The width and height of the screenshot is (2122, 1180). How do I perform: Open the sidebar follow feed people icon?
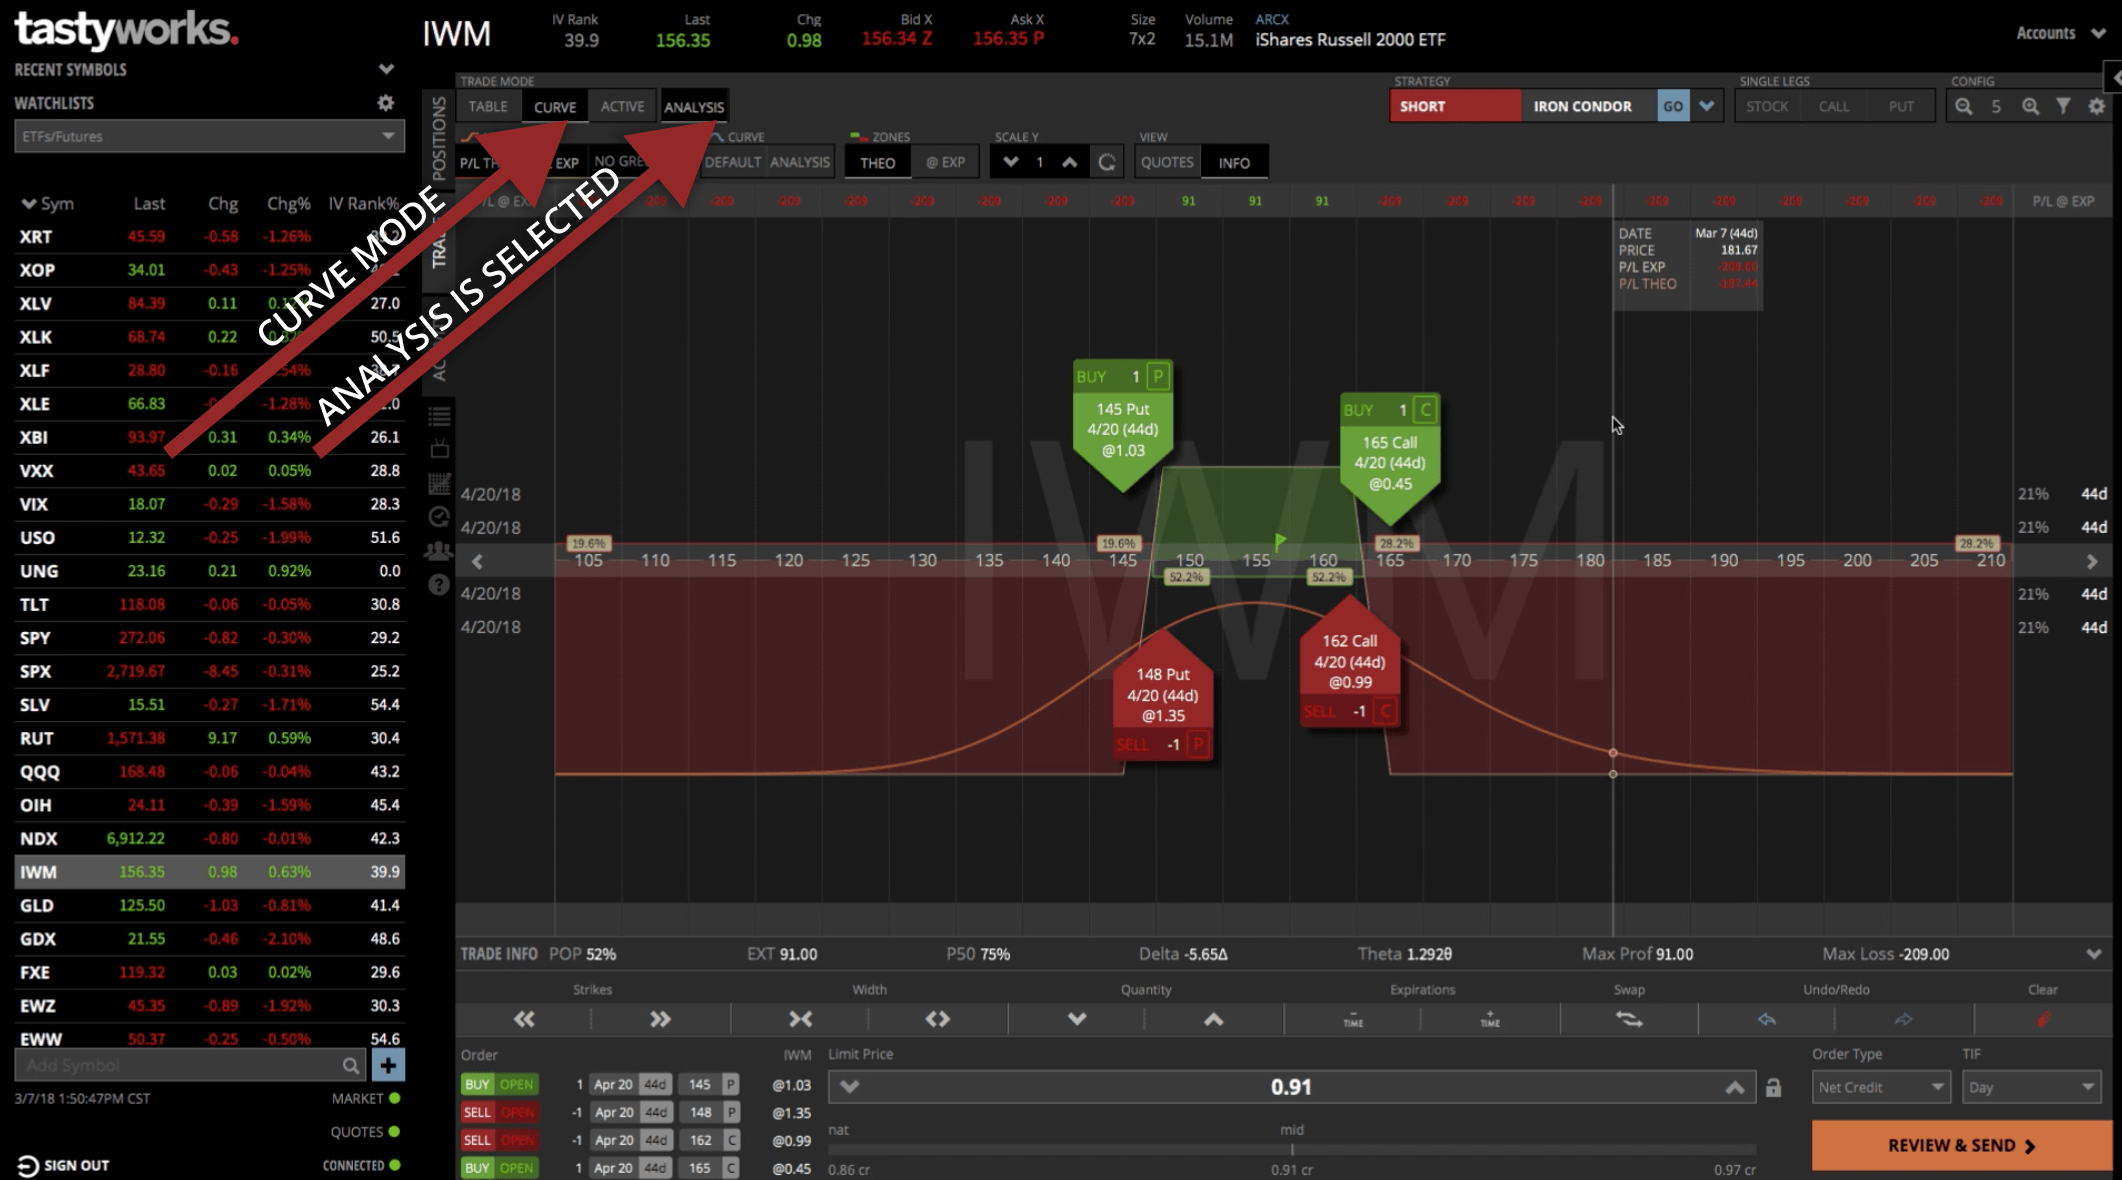(438, 551)
